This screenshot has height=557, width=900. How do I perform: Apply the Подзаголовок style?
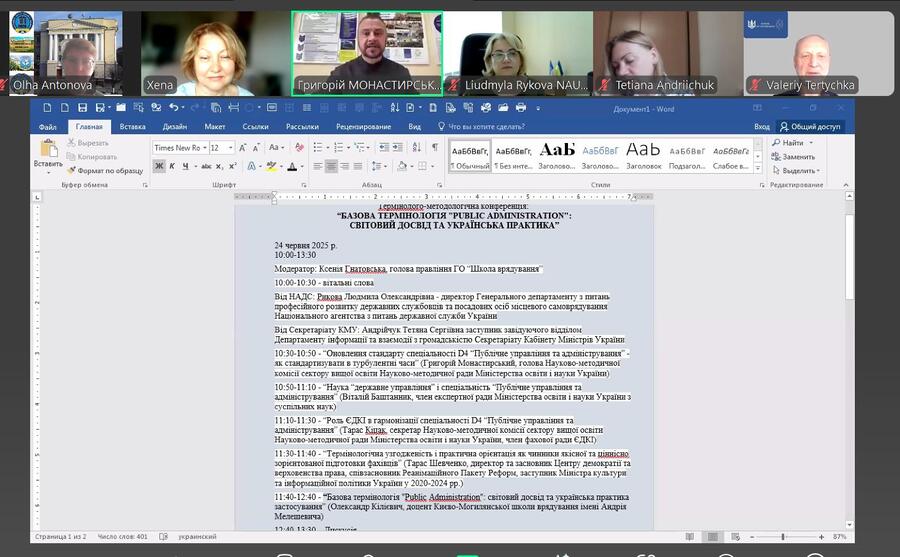point(687,156)
